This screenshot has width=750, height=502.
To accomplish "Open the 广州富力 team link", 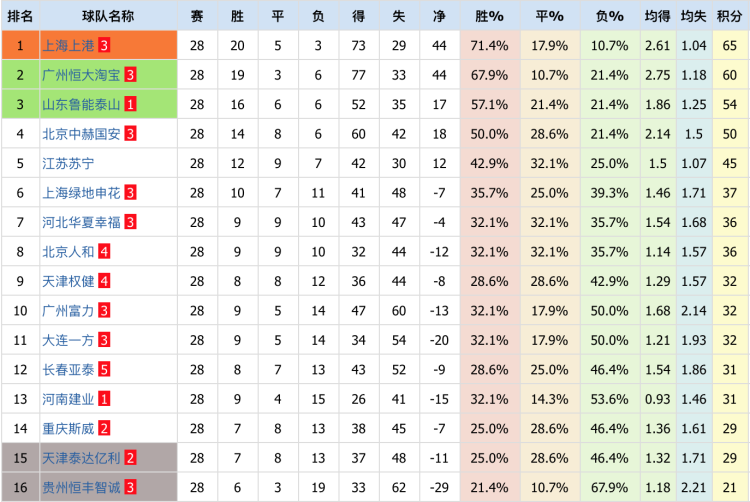I will [x=68, y=311].
